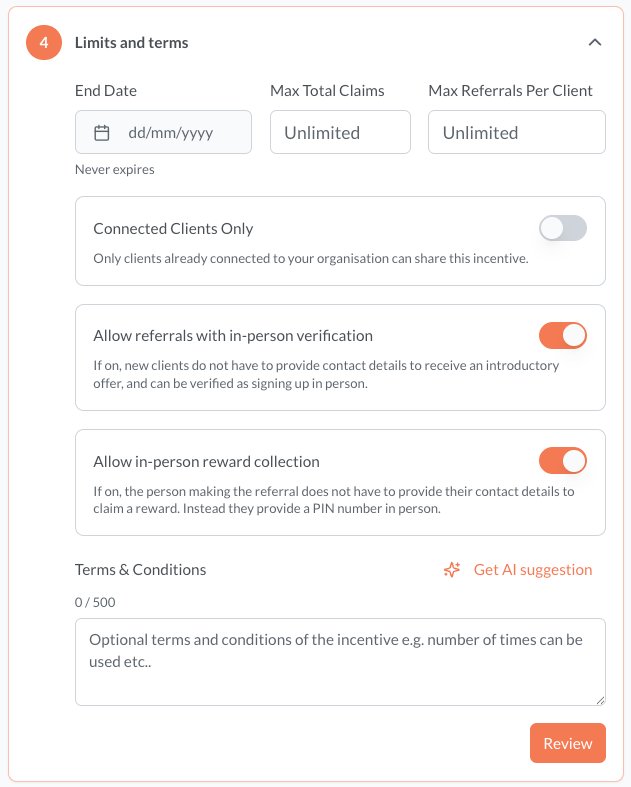
Task: Disable referrals with in-person verification toggle
Action: (x=563, y=335)
